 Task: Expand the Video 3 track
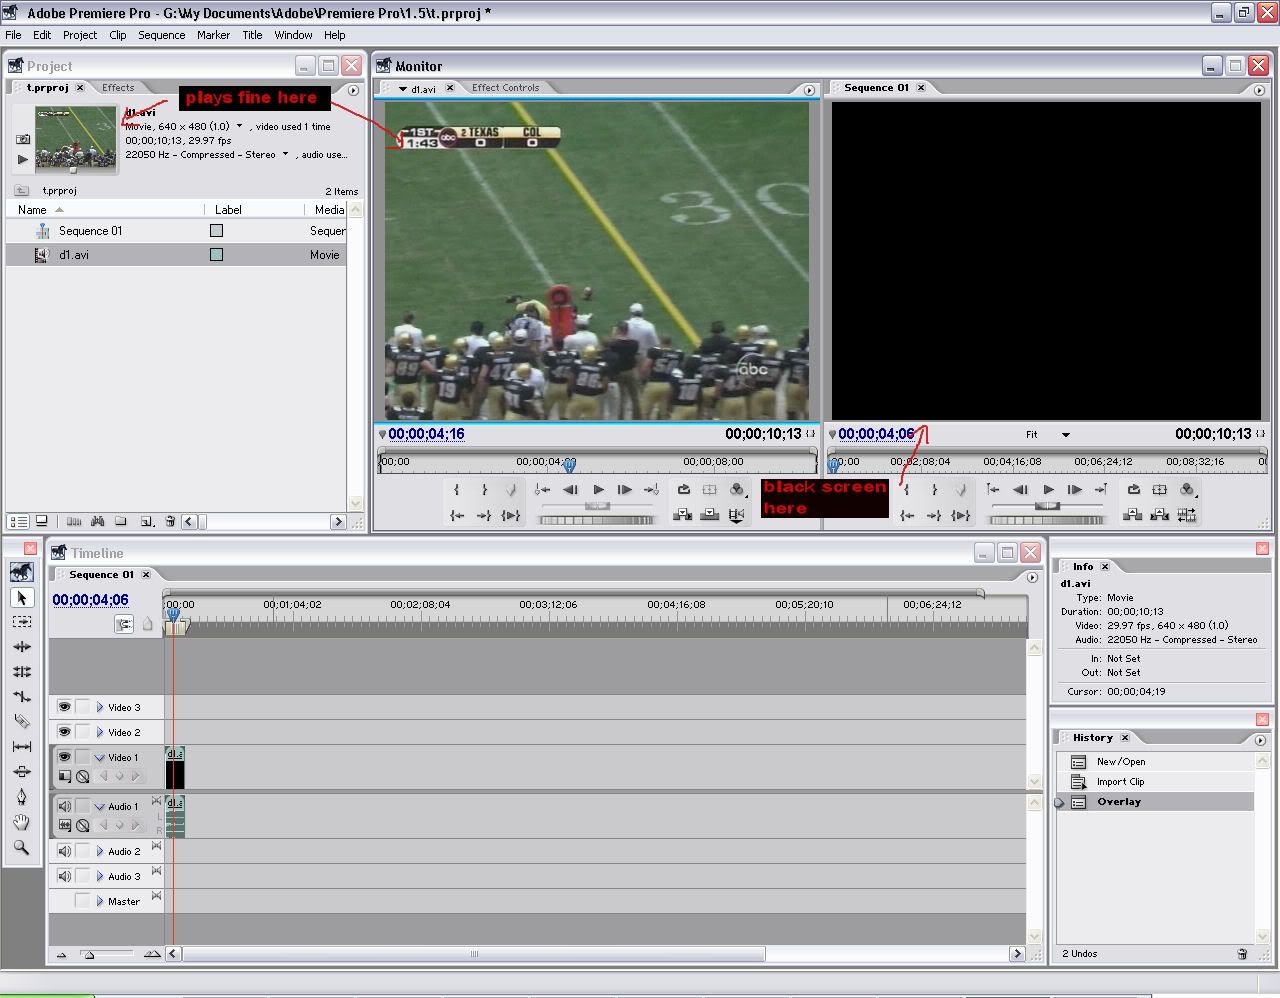click(x=100, y=707)
